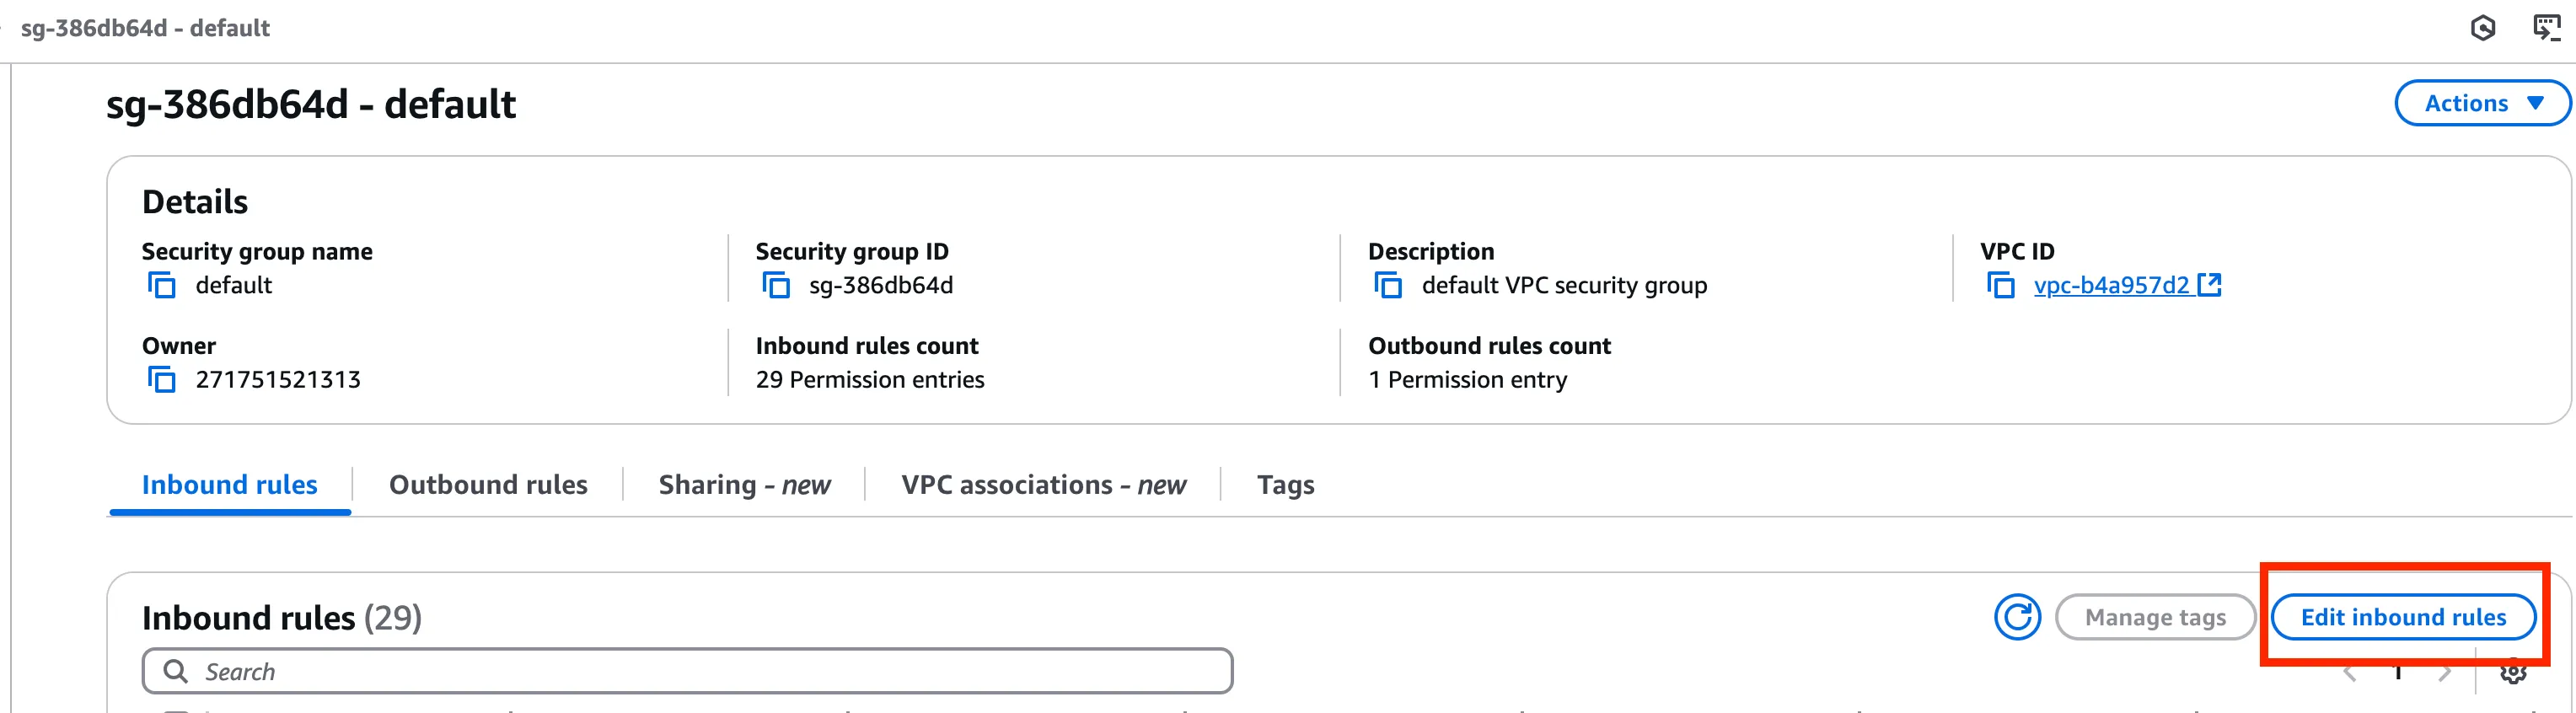This screenshot has width=2576, height=713.
Task: Click the large 'sg-386db64d - default' page heading
Action: [311, 104]
